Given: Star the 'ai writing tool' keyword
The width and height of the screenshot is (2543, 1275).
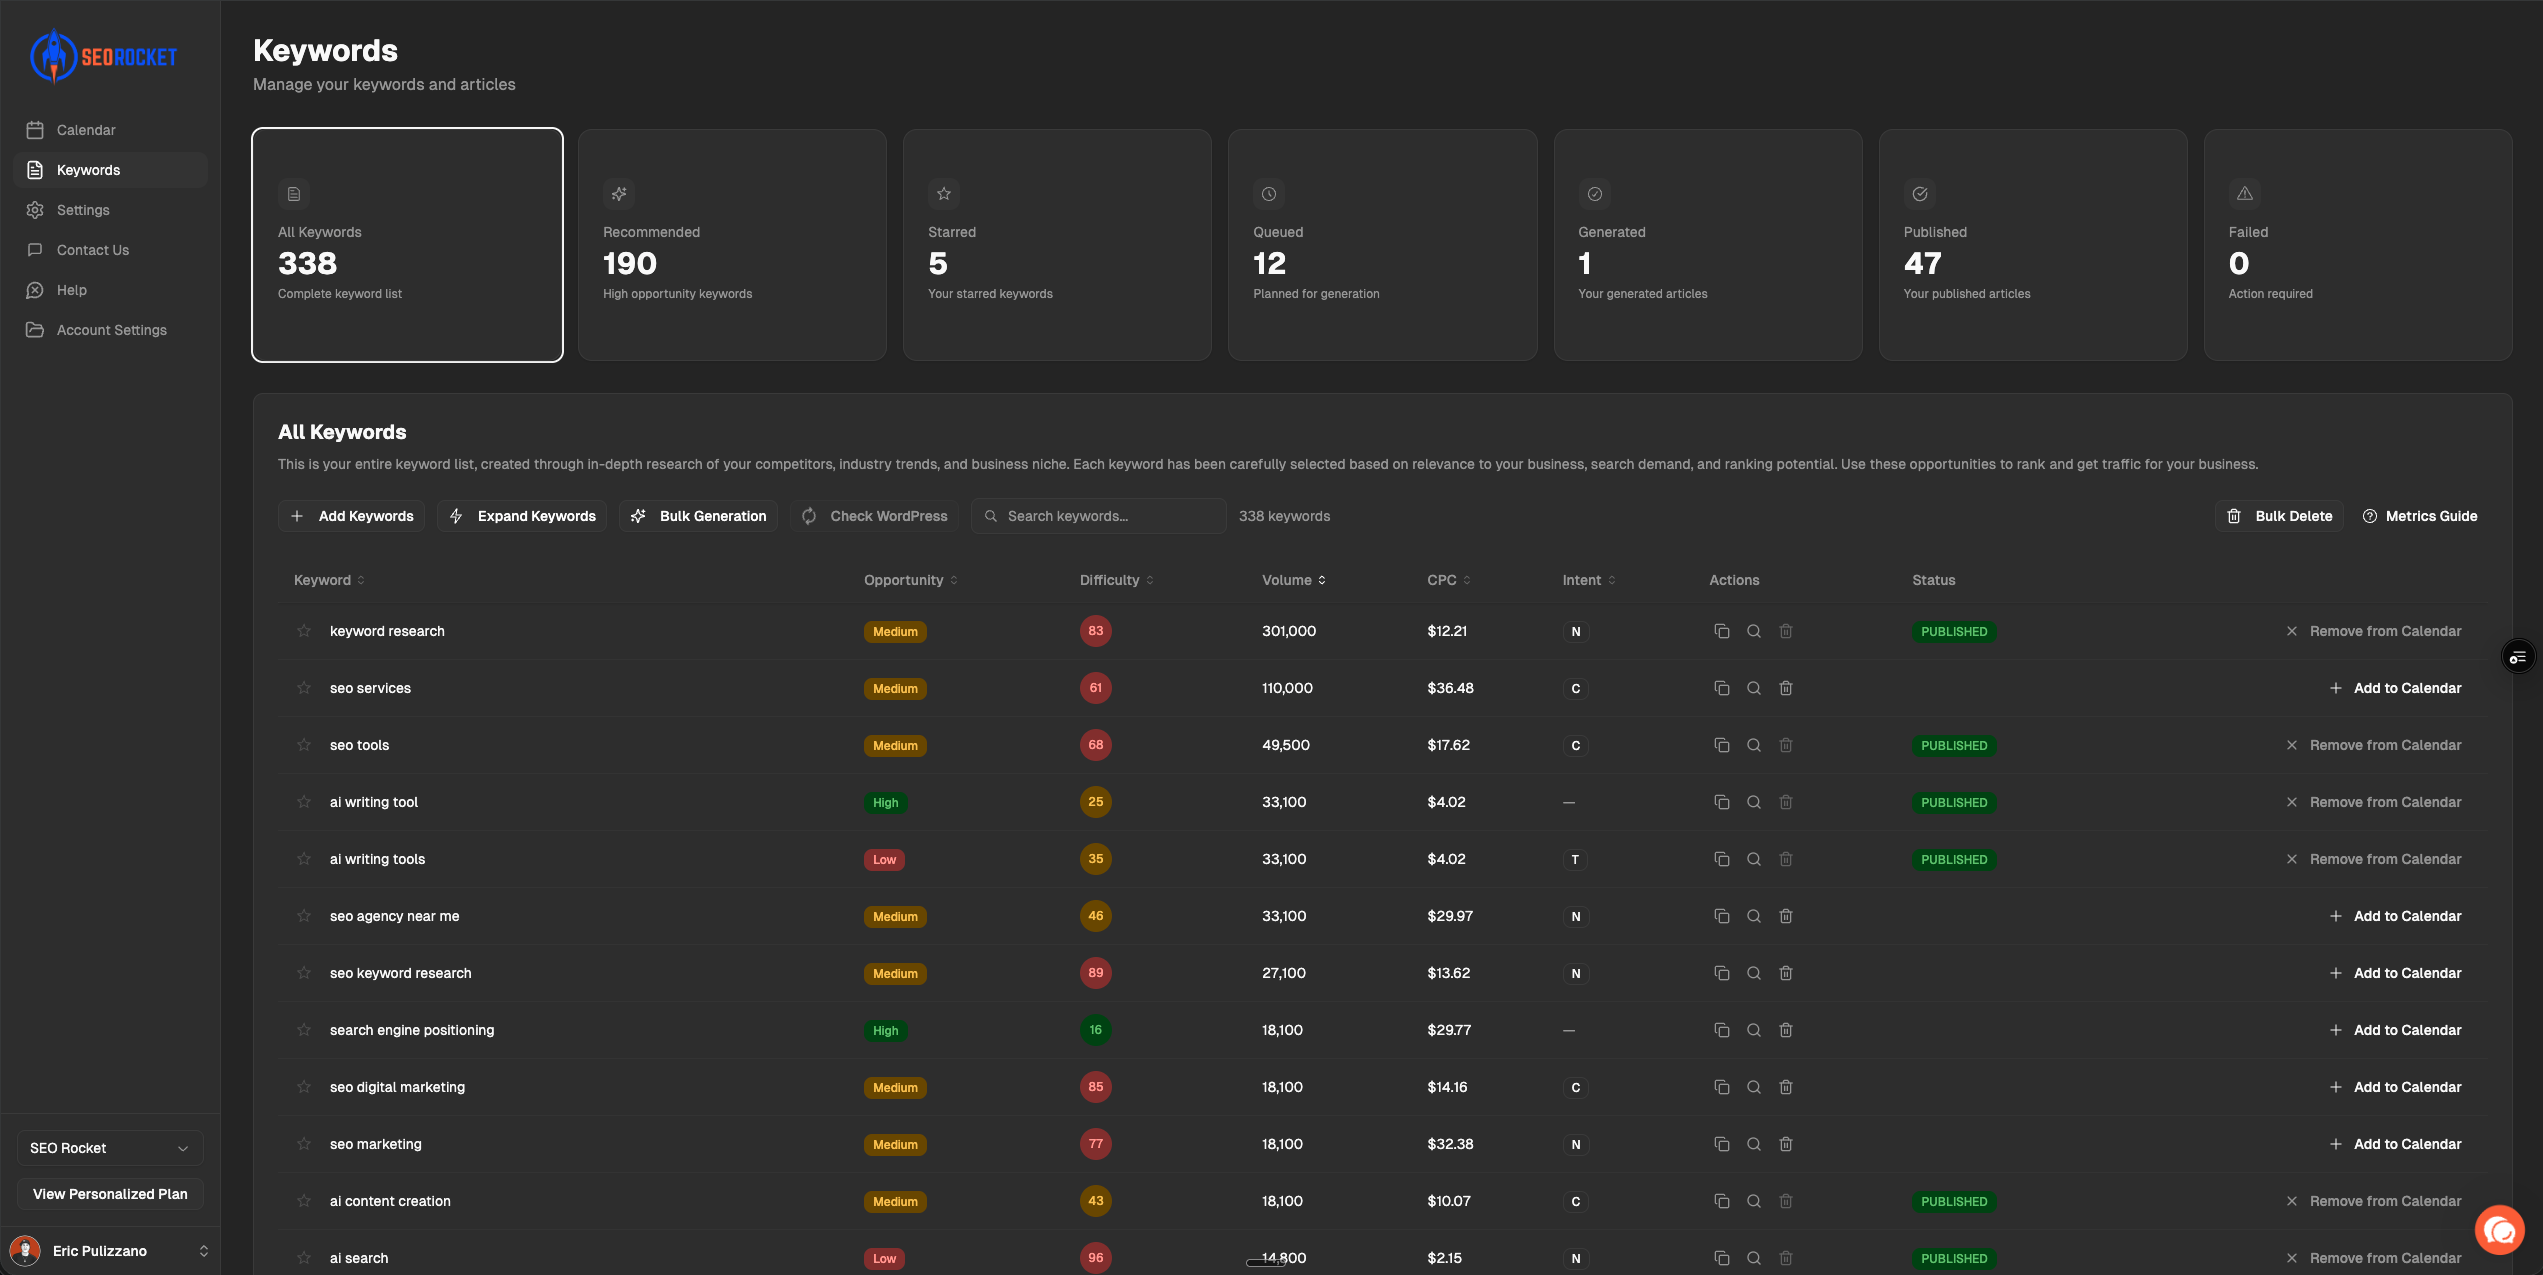Looking at the screenshot, I should pyautogui.click(x=304, y=802).
